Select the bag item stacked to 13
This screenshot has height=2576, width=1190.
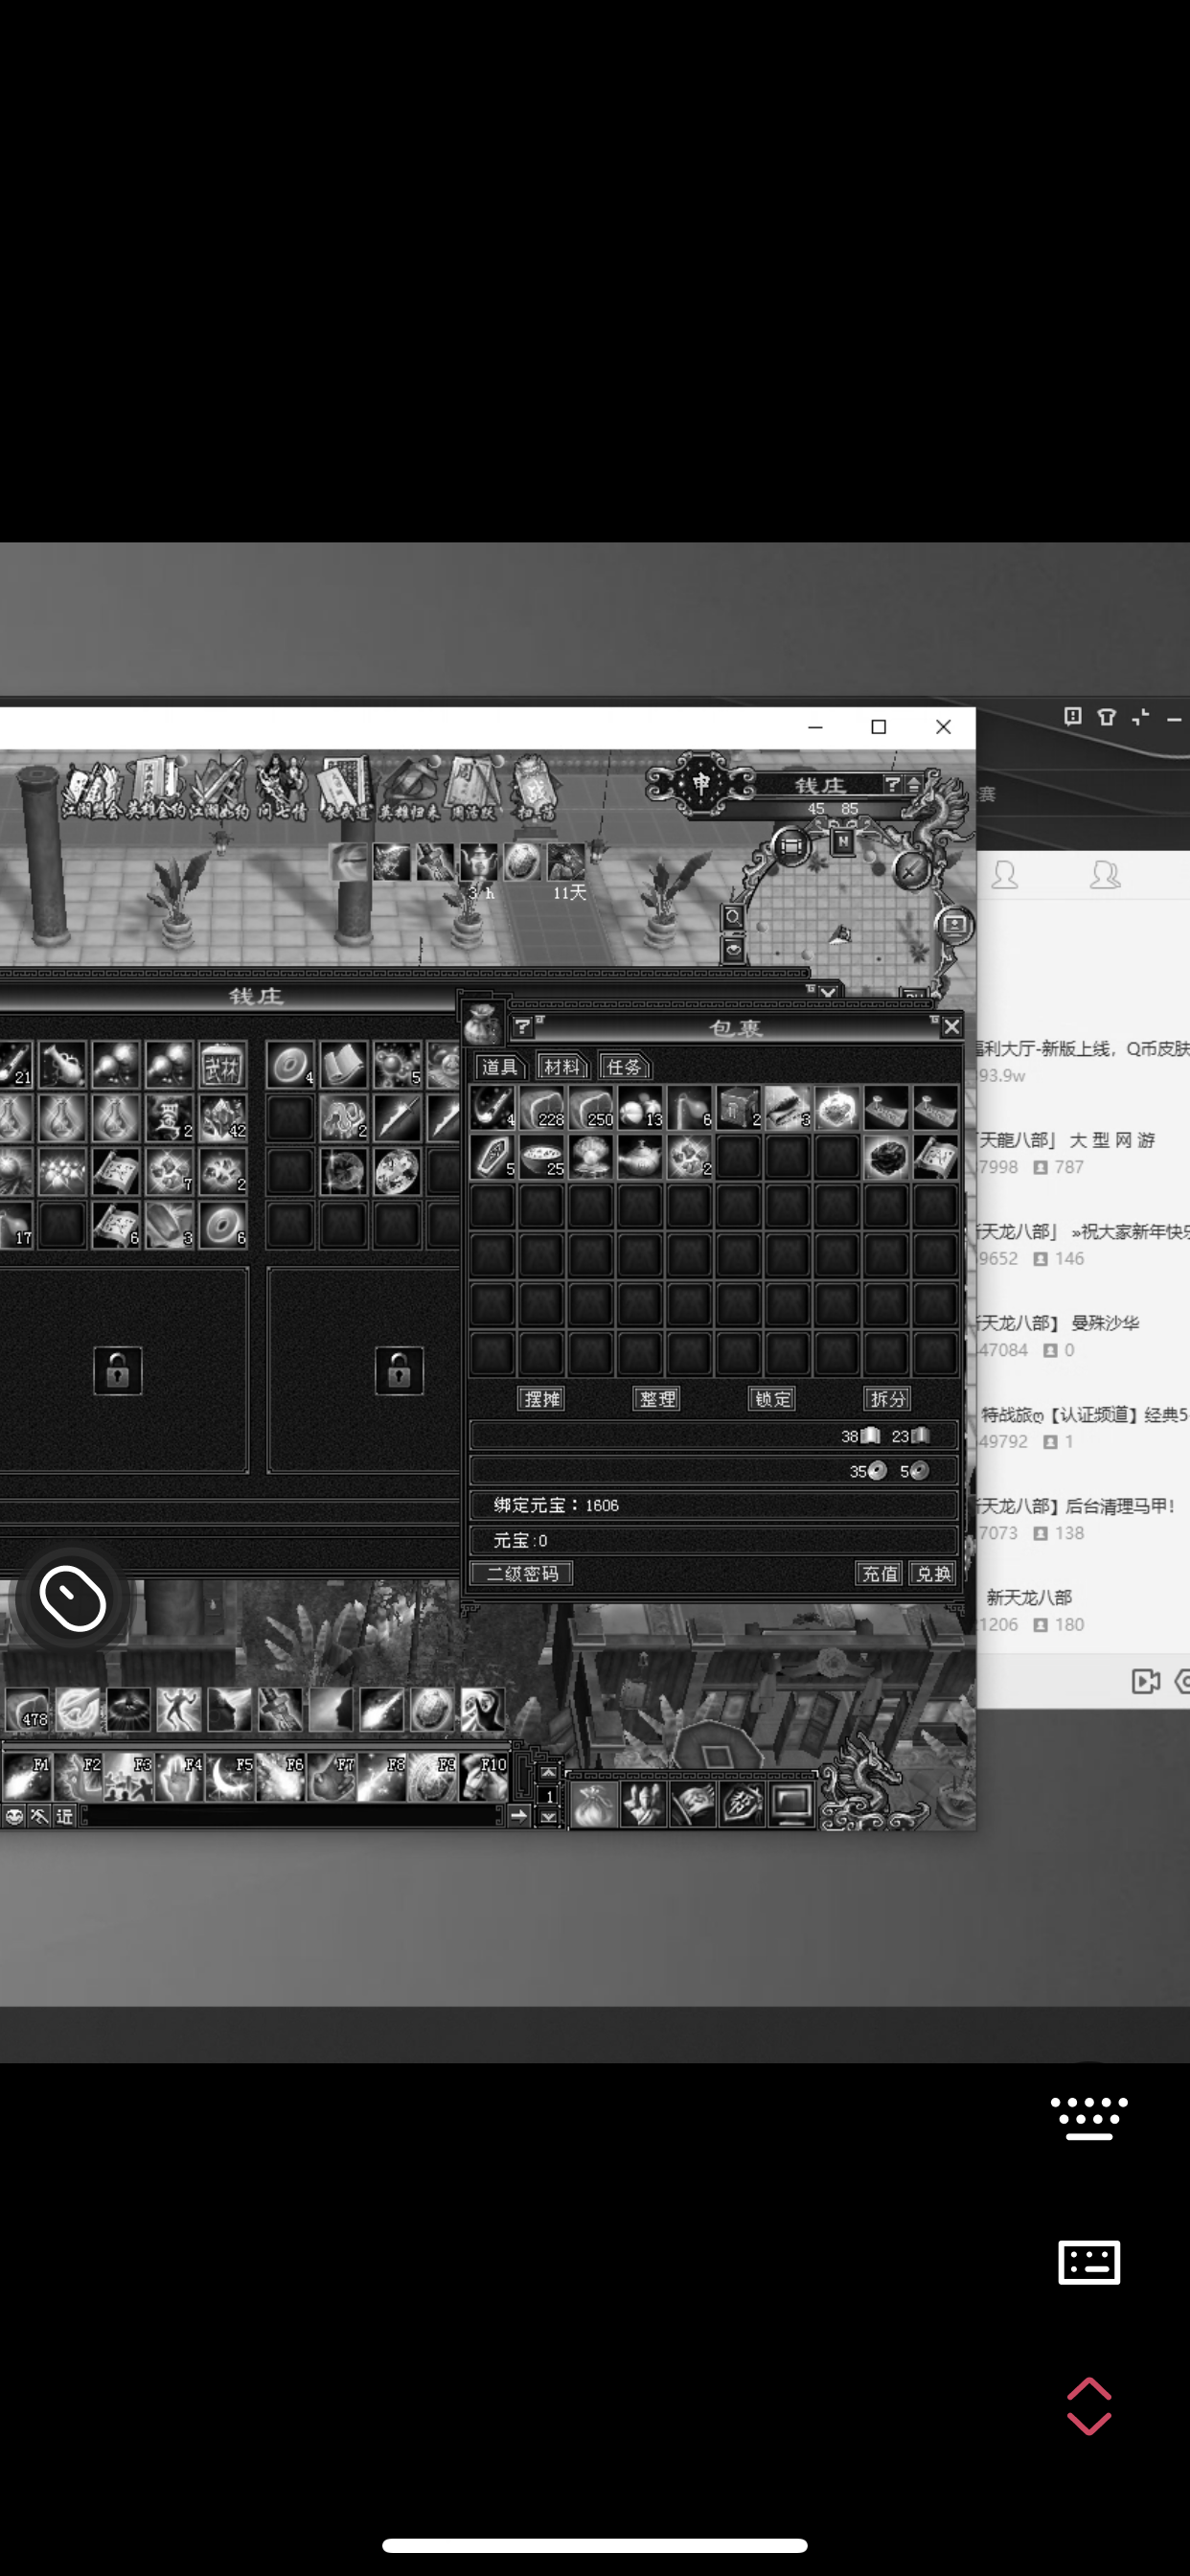(640, 1108)
